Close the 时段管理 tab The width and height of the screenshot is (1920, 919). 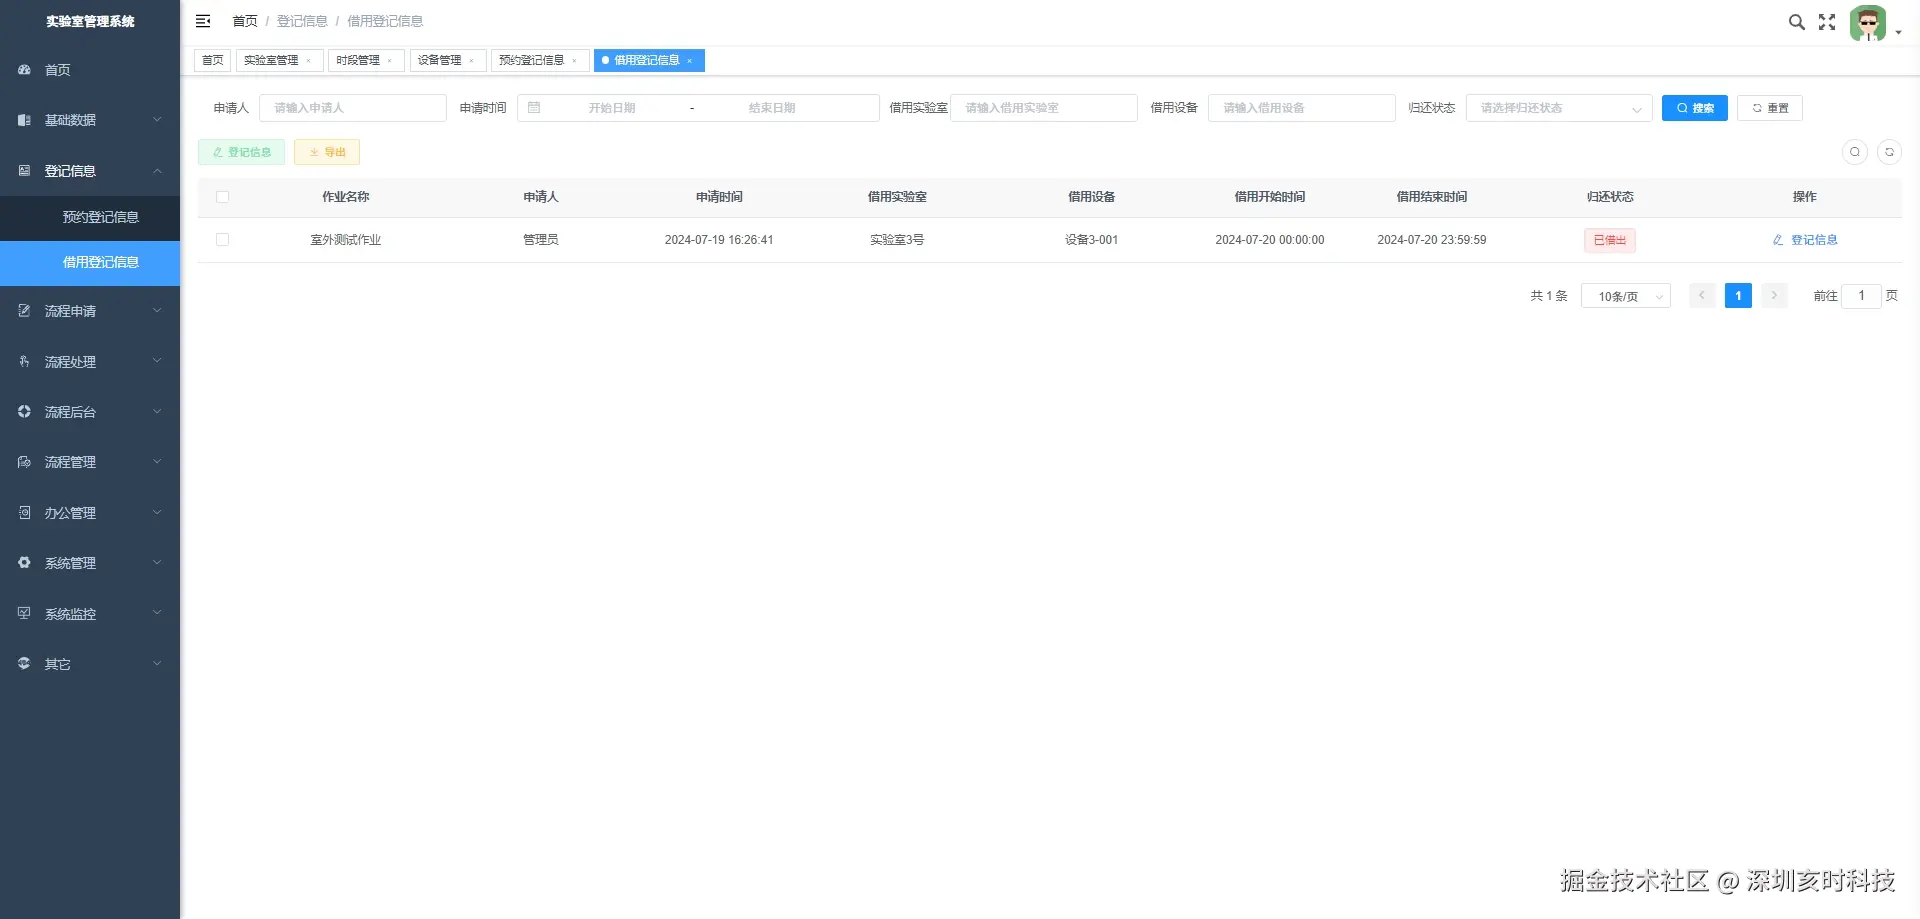tap(390, 61)
